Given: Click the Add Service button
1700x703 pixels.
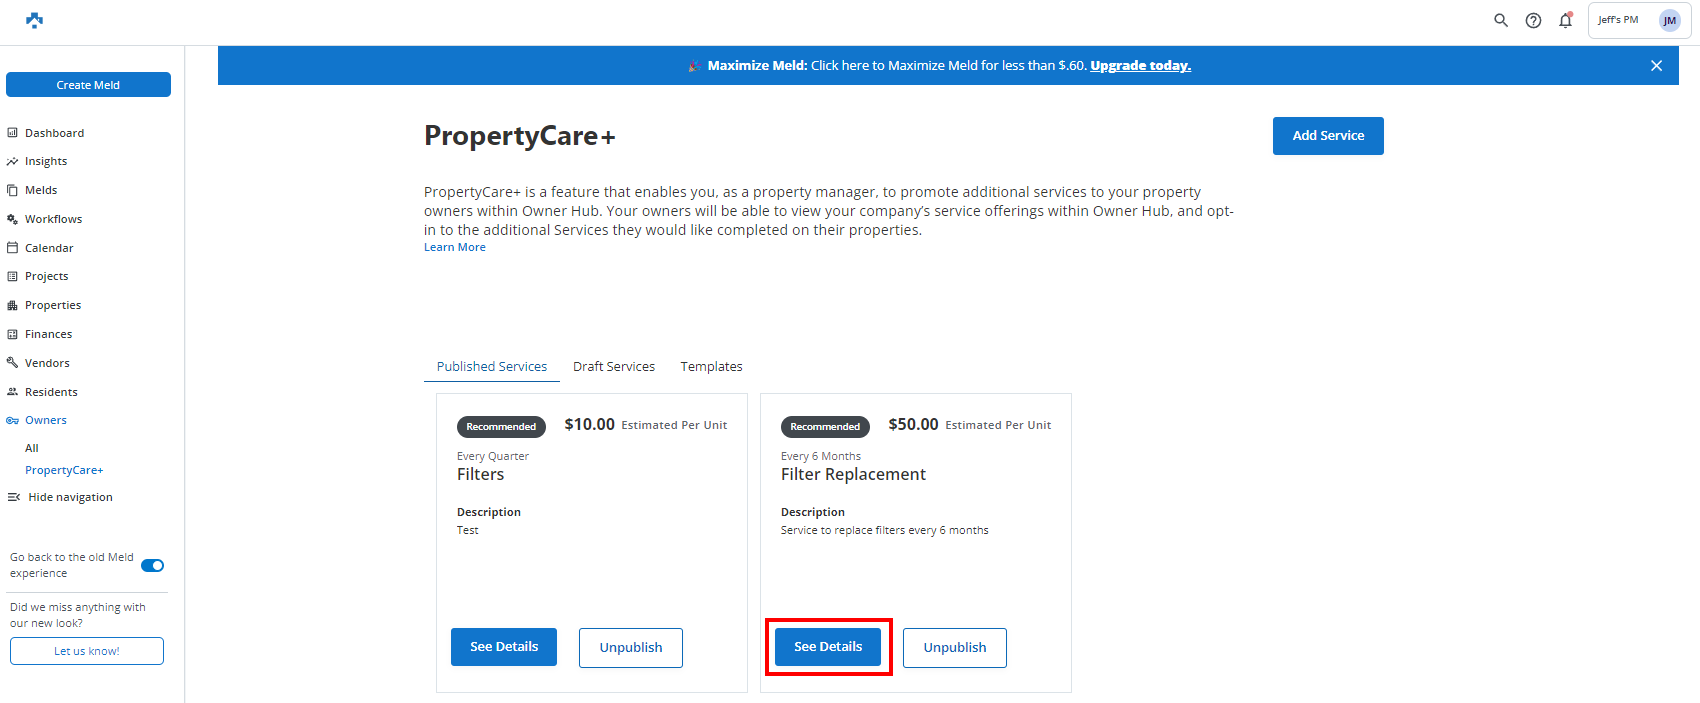Looking at the screenshot, I should [x=1328, y=136].
